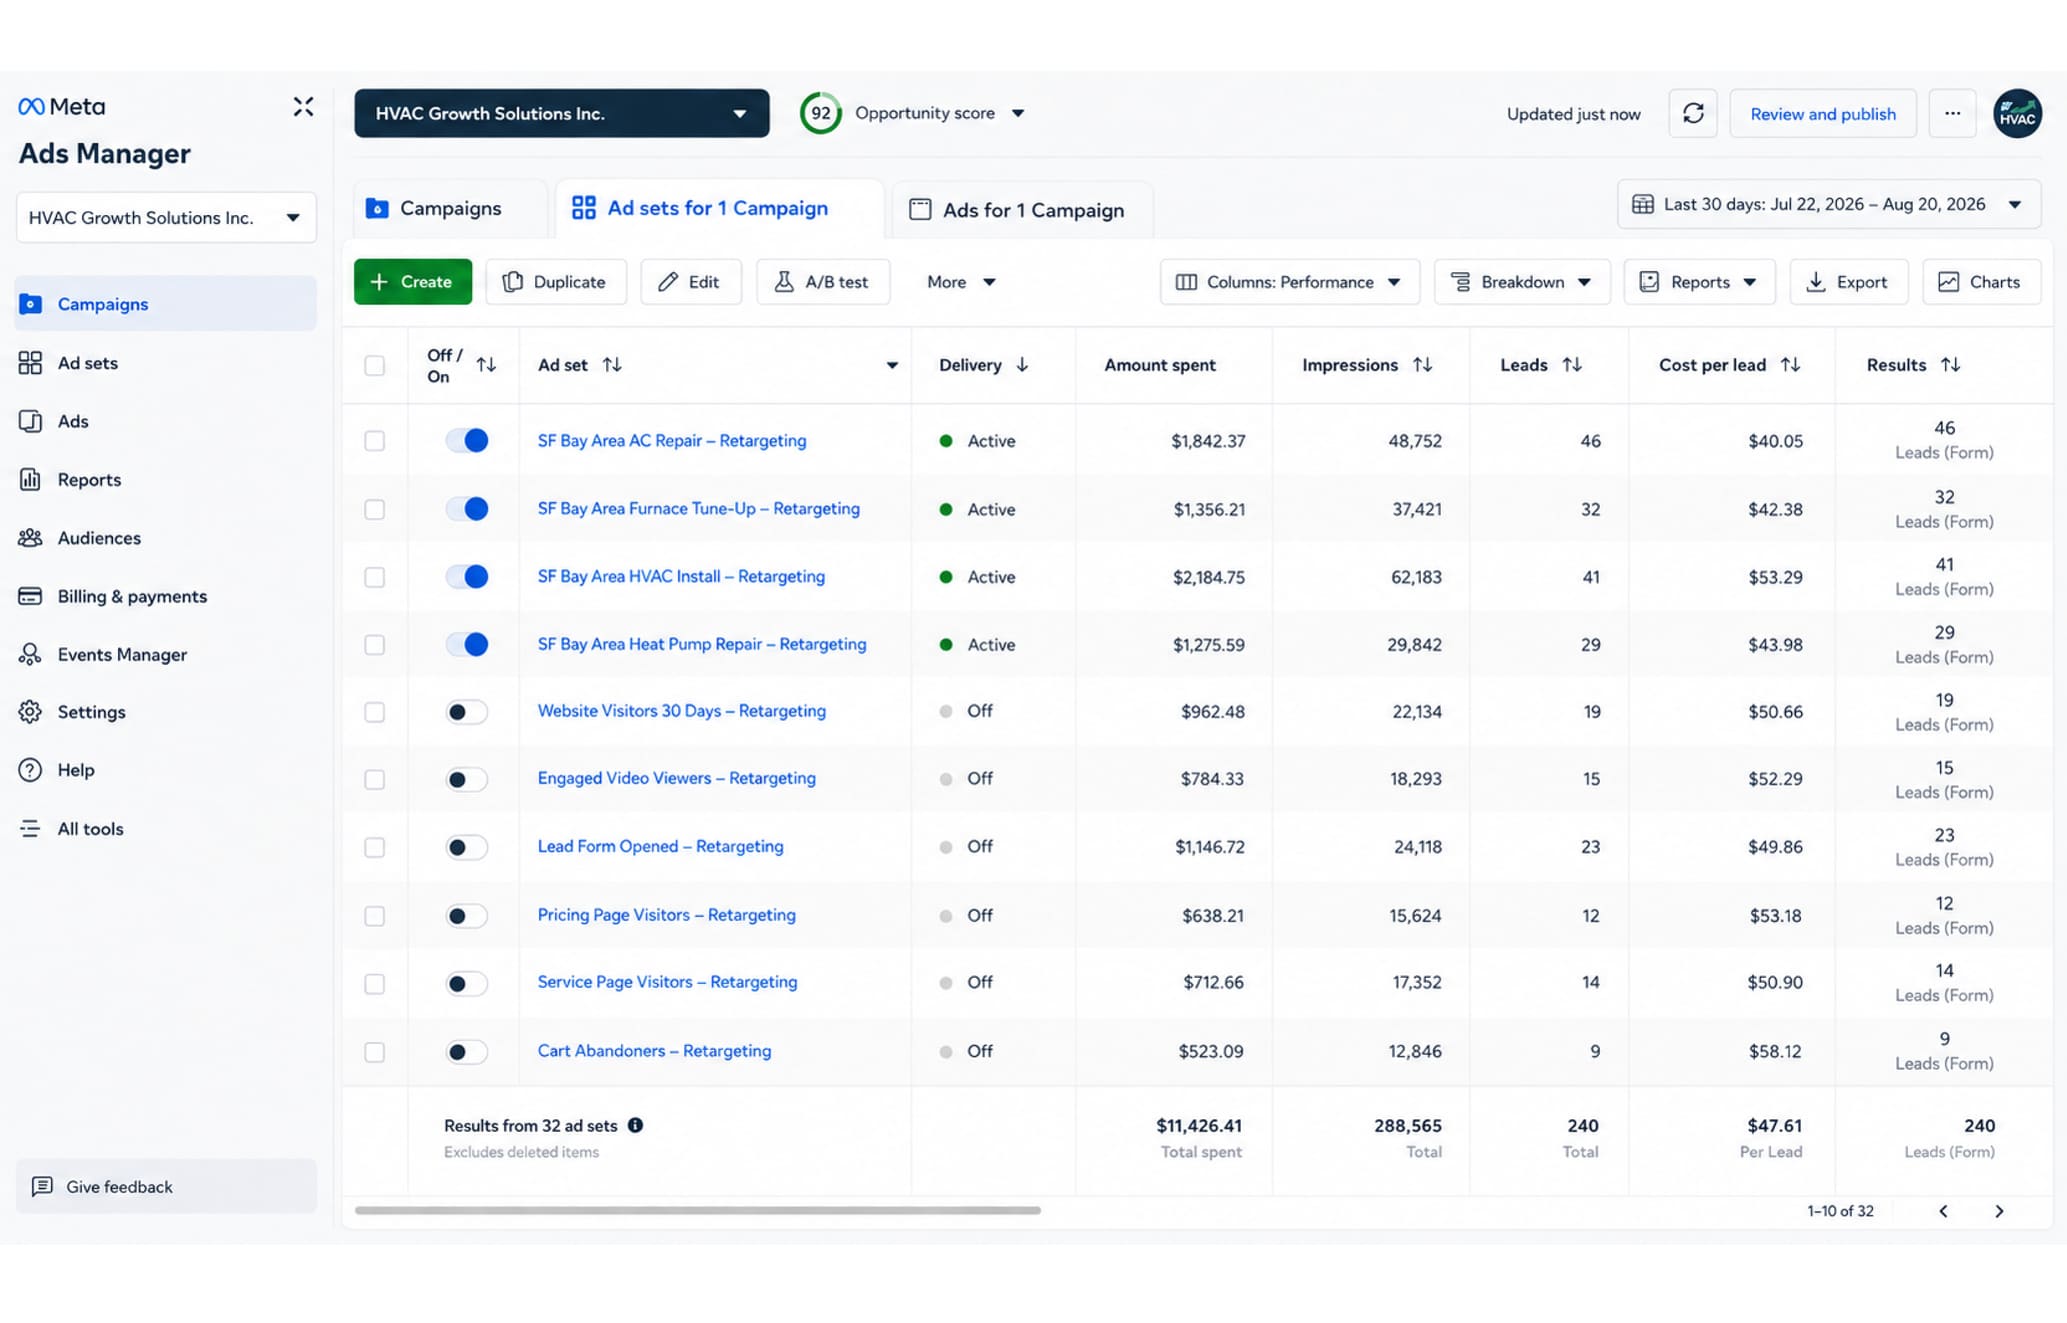2067x1323 pixels.
Task: Click the horizontal scrollbar below the table
Action: (x=697, y=1210)
